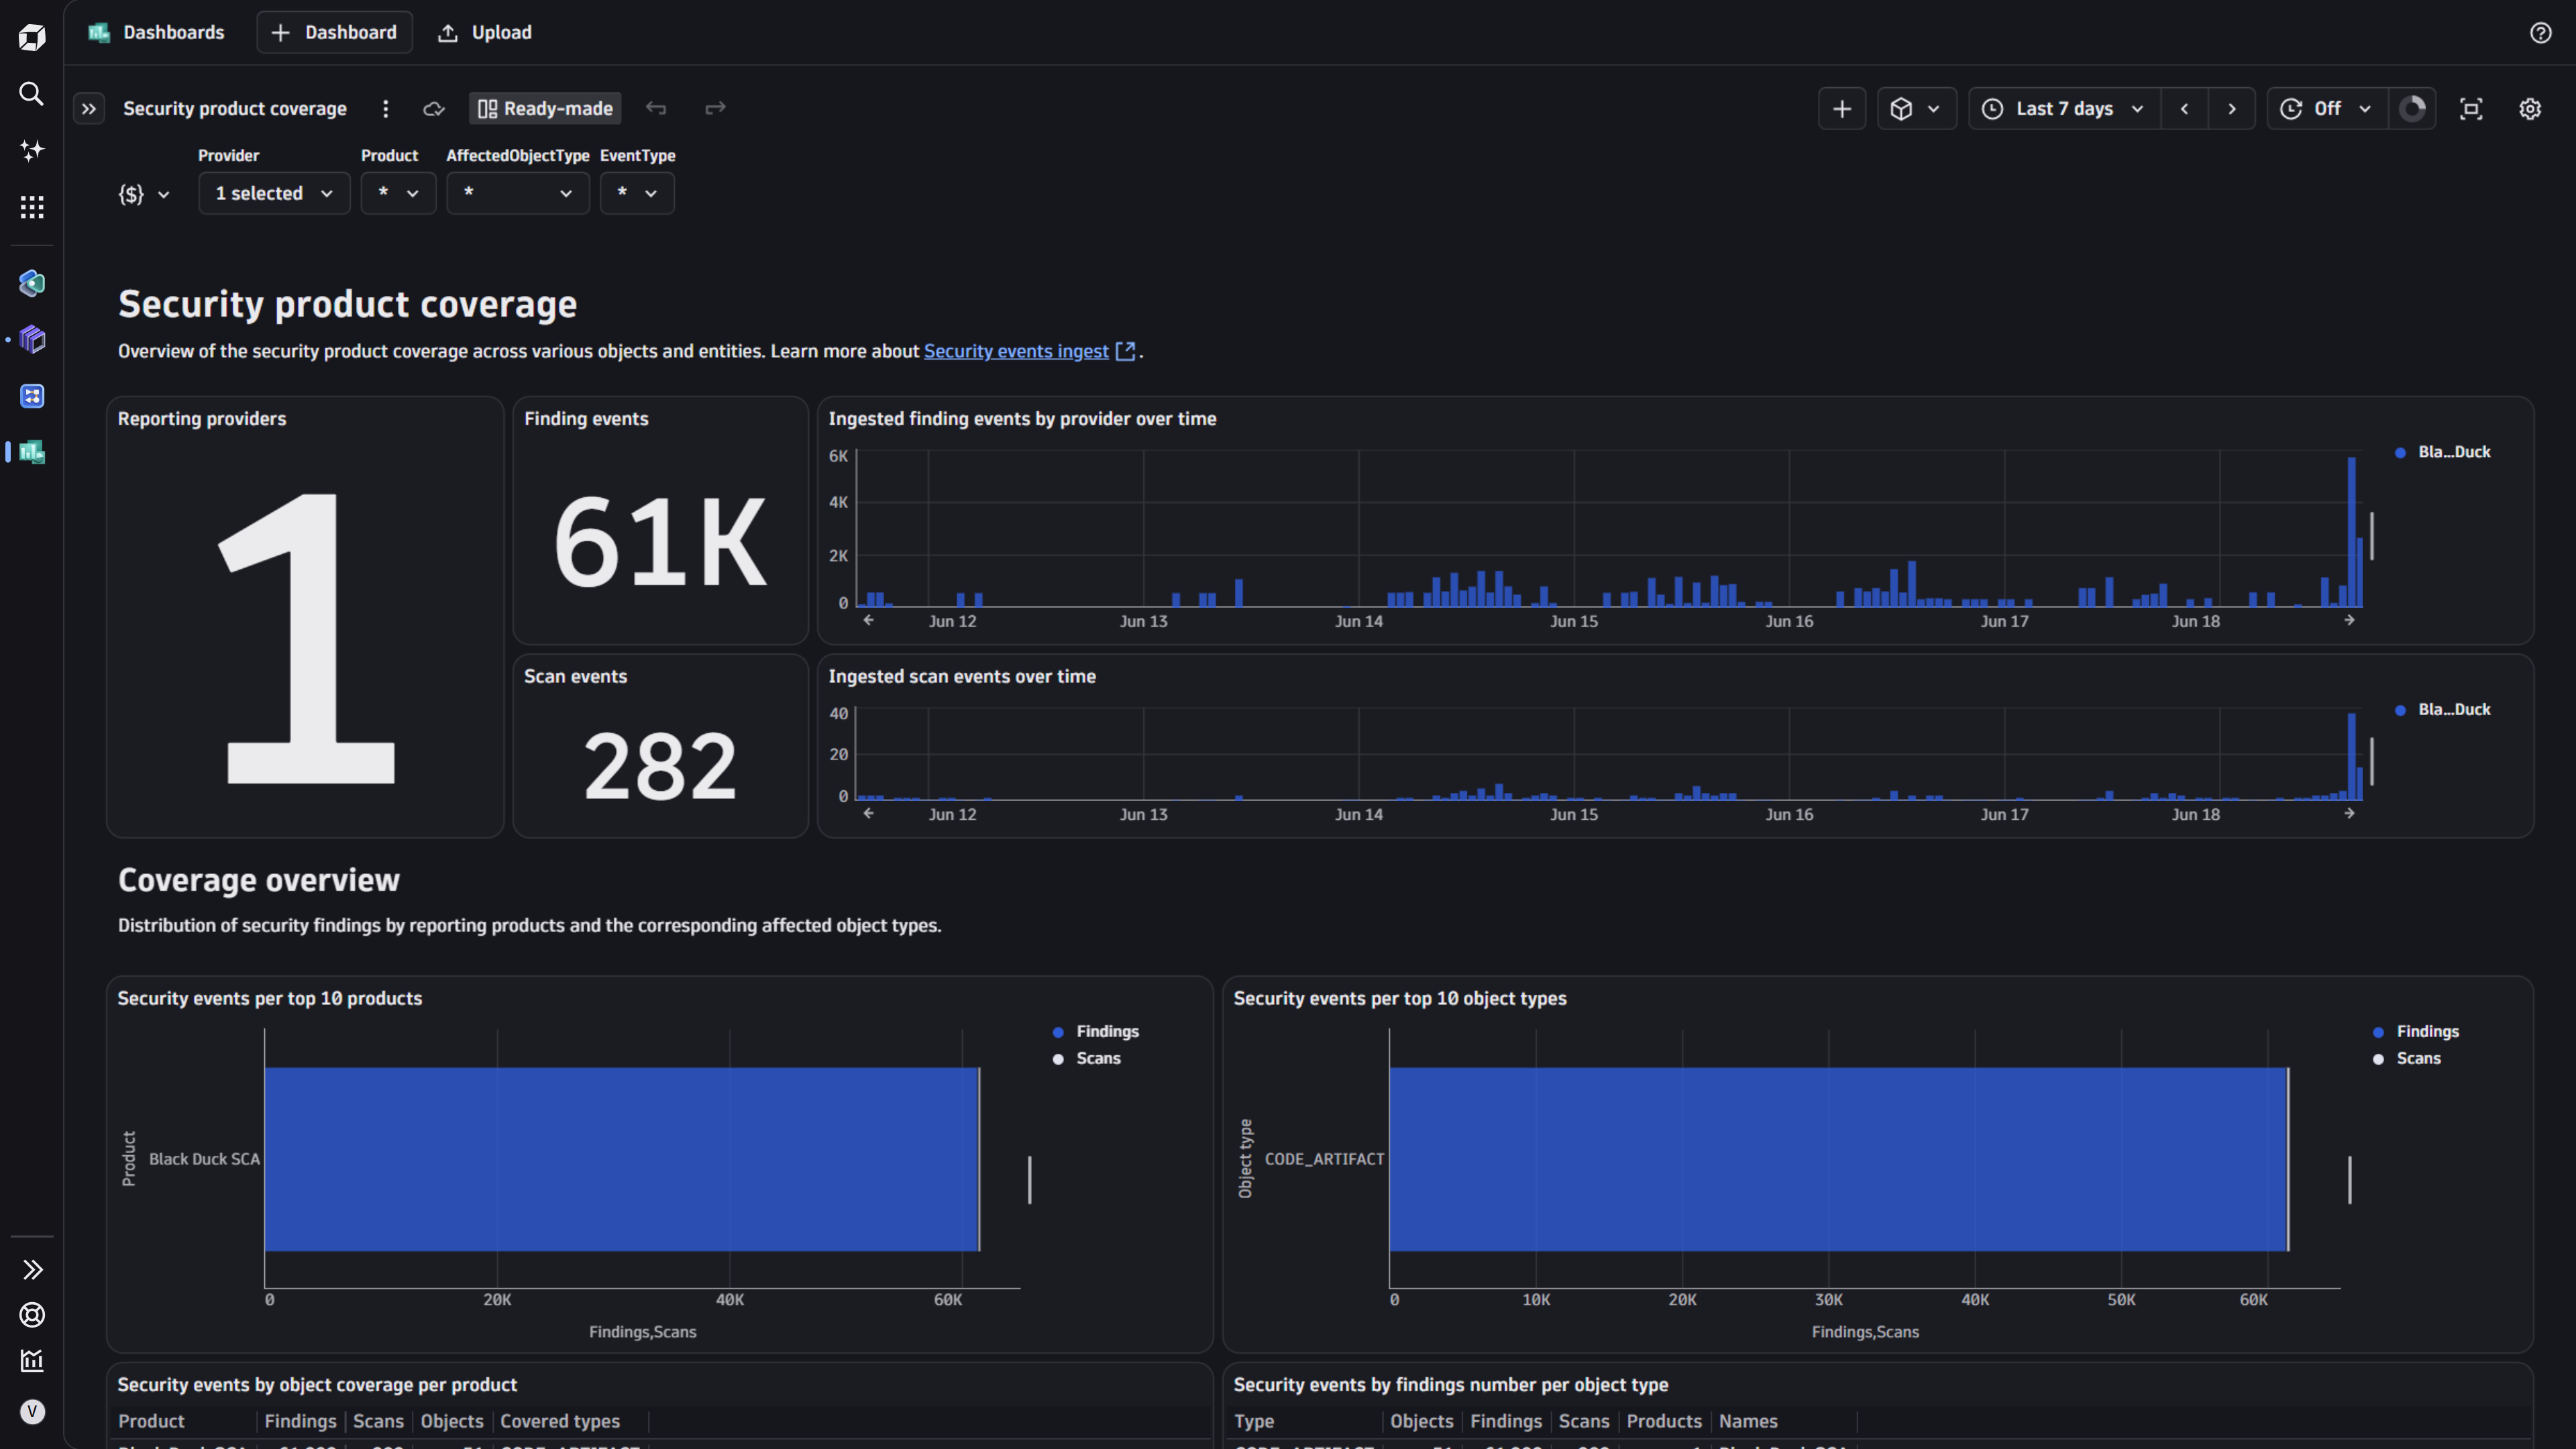This screenshot has height=1449, width=2576.
Task: Pan scan events chart left arrow
Action: [x=868, y=813]
